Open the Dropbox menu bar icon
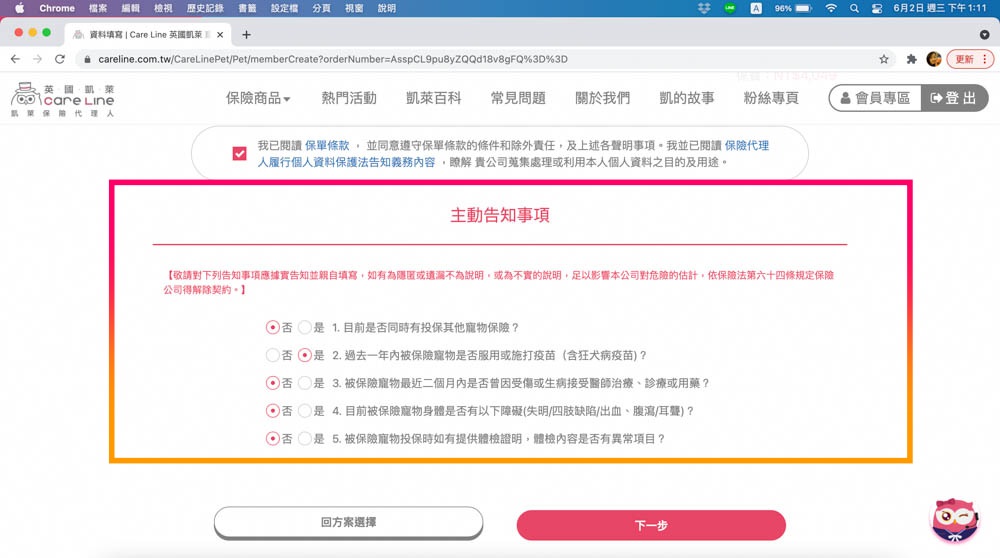The height and width of the screenshot is (558, 1000). [x=704, y=8]
